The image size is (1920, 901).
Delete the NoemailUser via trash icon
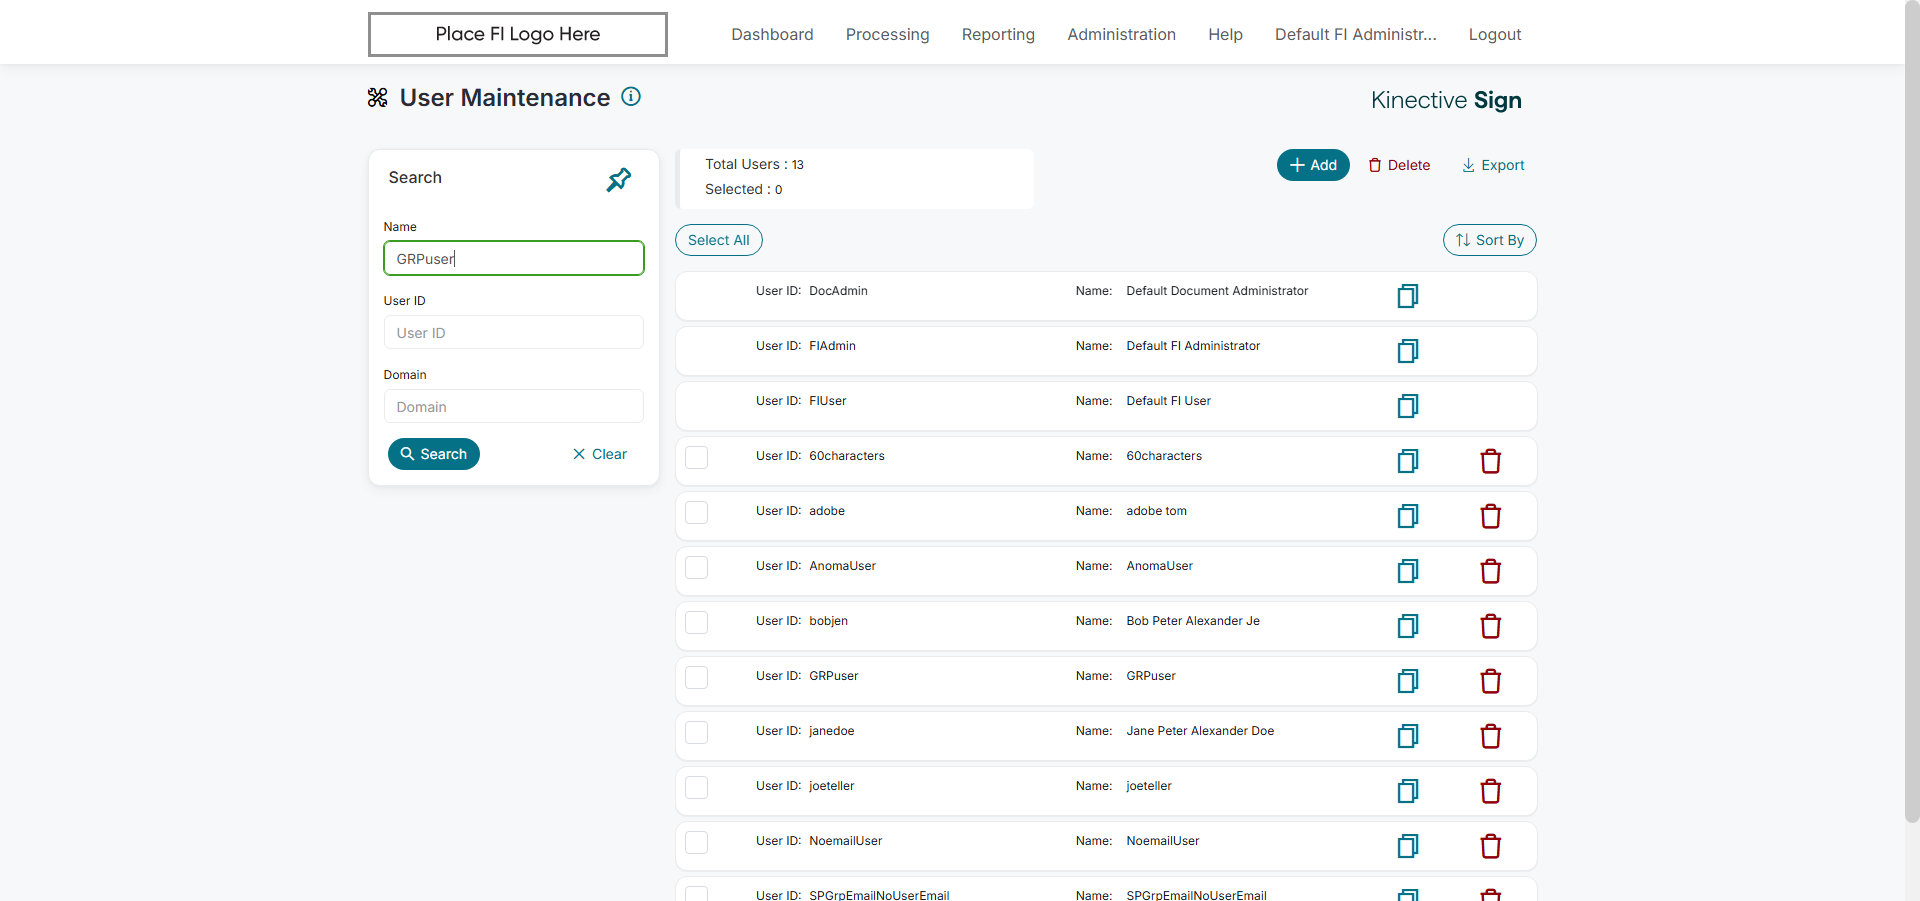click(x=1491, y=846)
